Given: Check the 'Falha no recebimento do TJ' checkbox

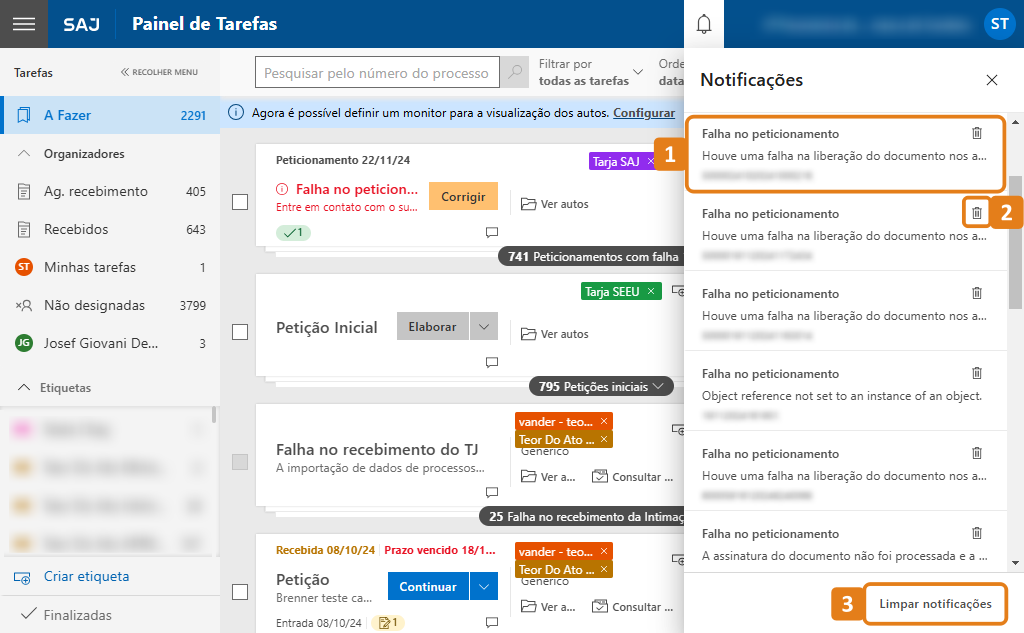Looking at the screenshot, I should coord(239,461).
